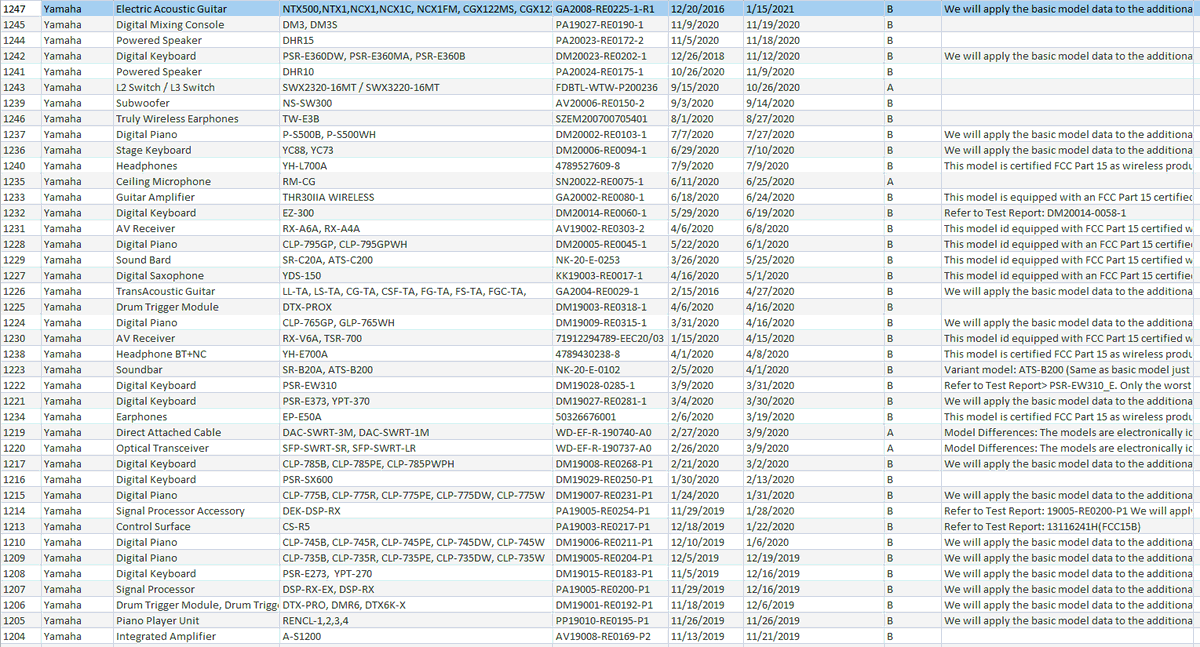
Task: Select the 'Optical Transceiver' cell
Action: (195, 448)
